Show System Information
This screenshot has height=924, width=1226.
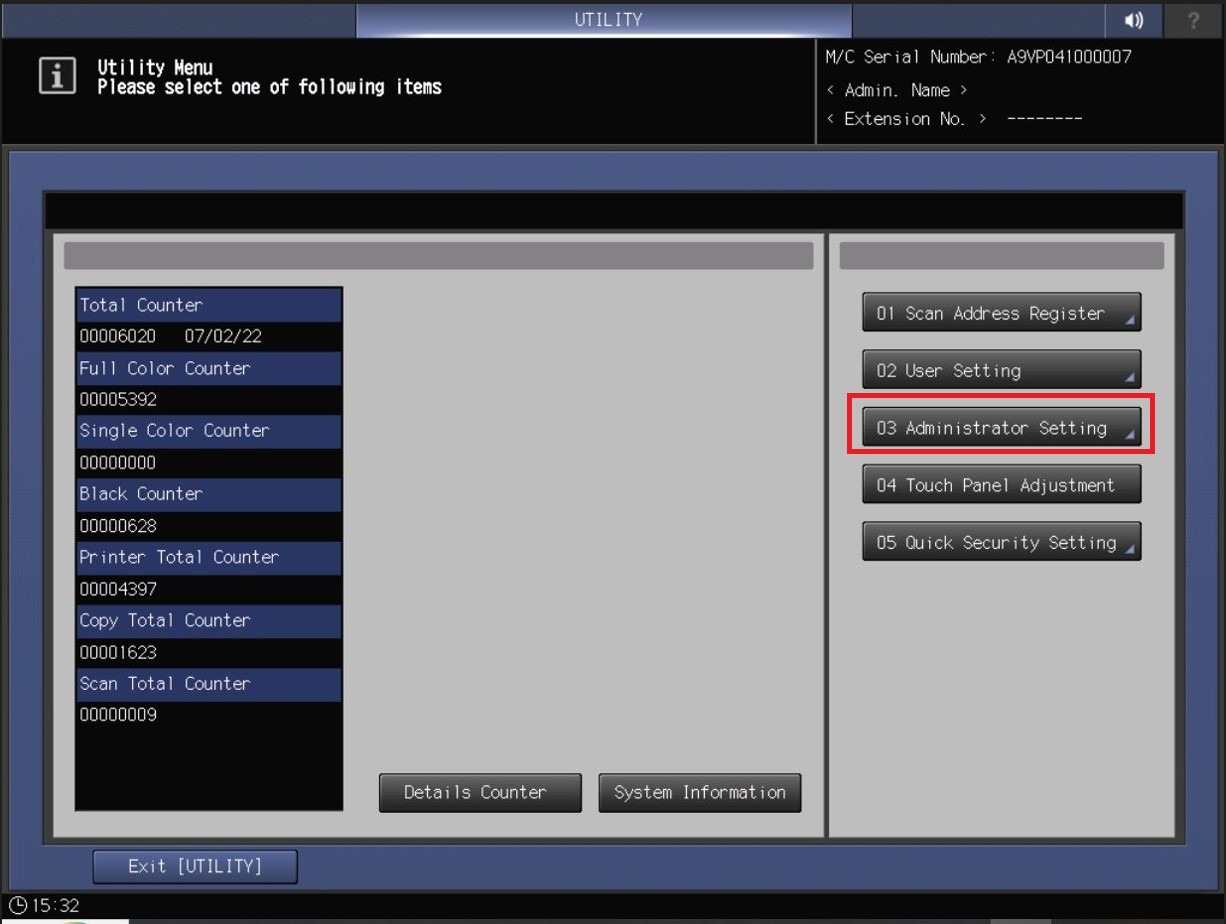[x=699, y=792]
